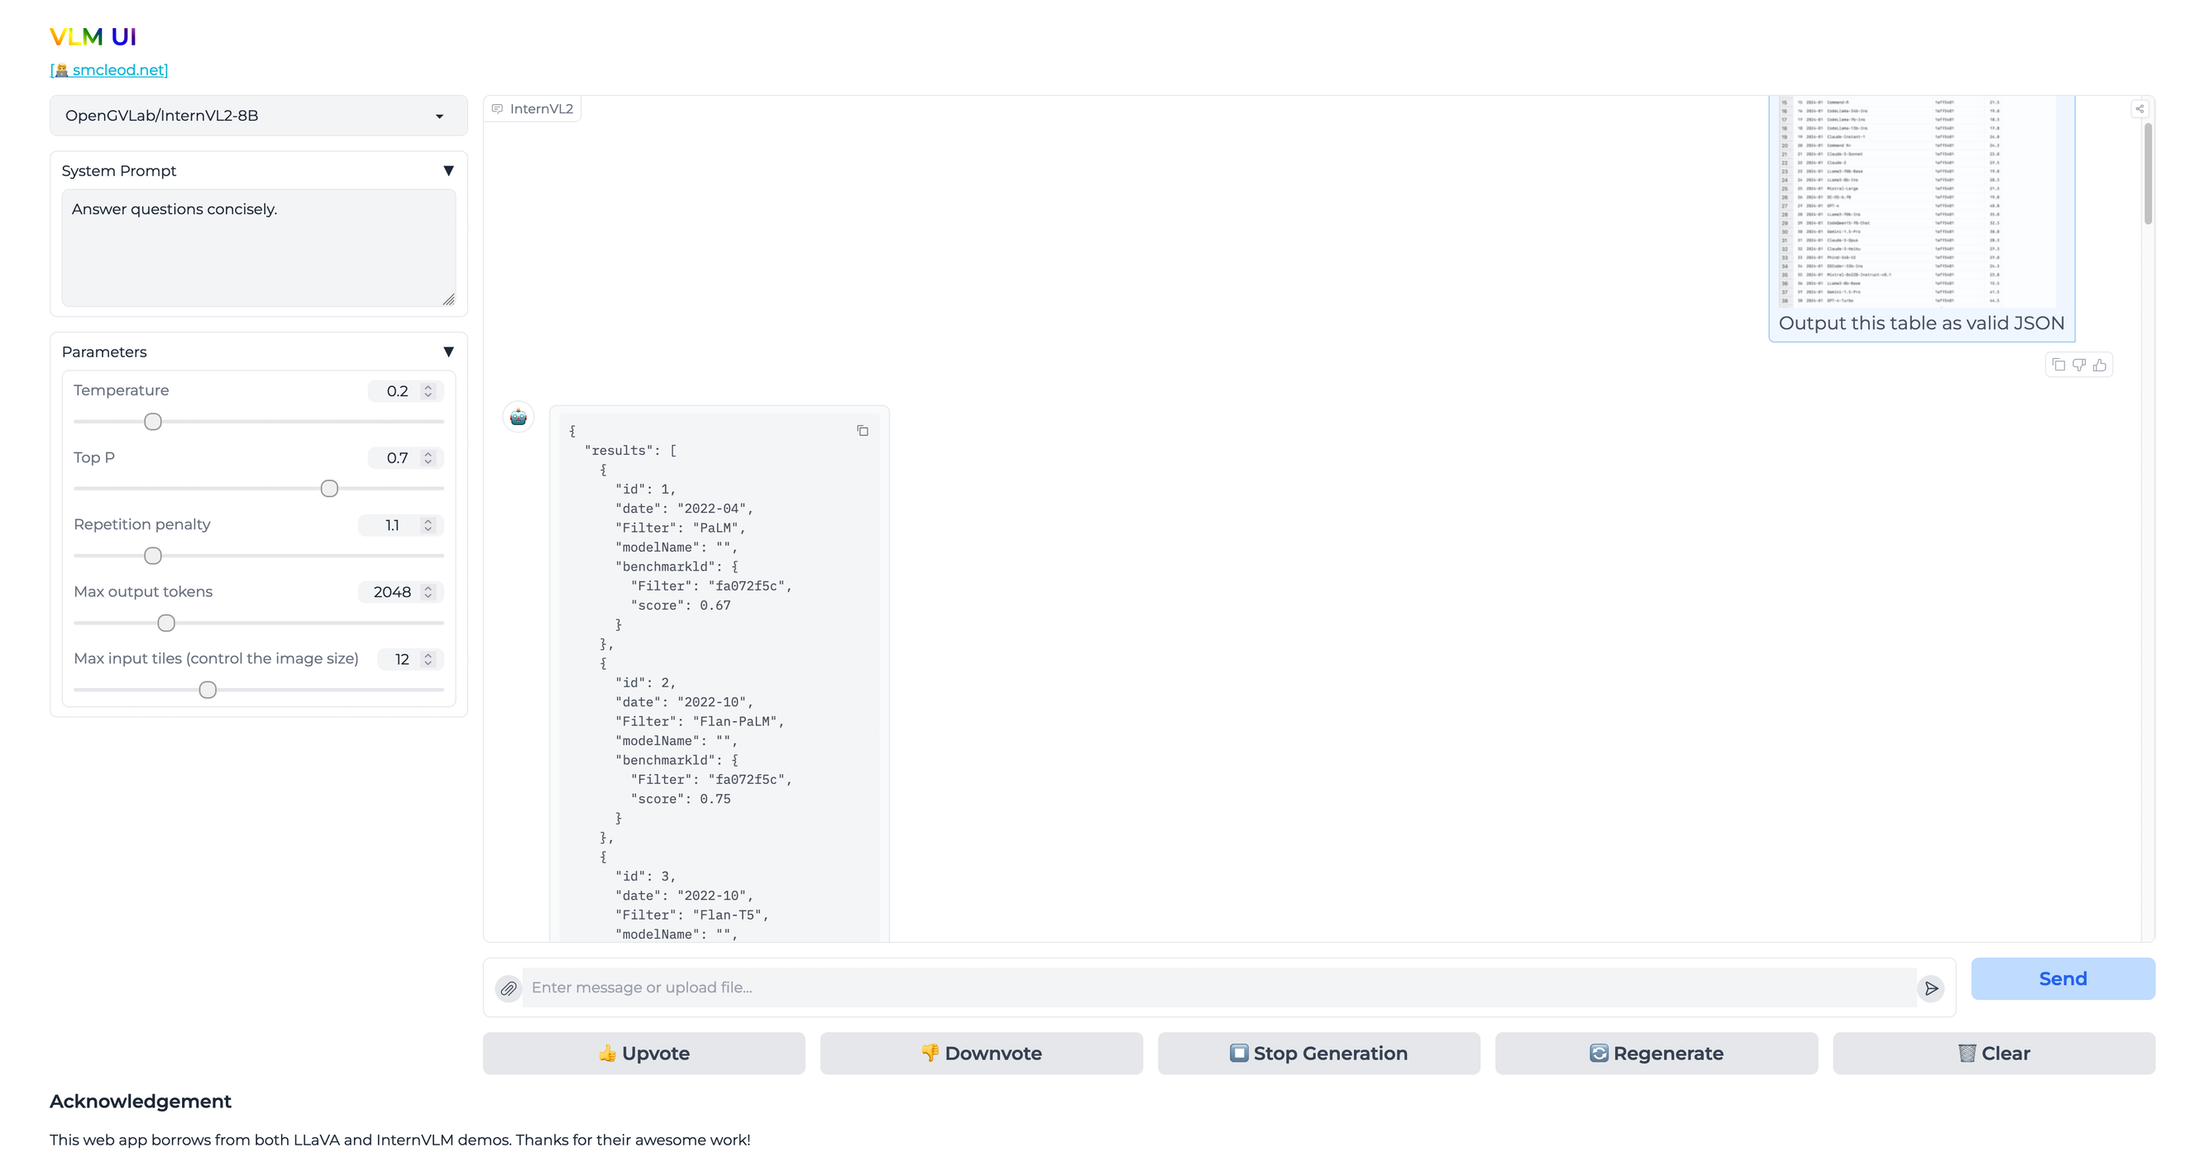The image size is (2200, 1176).
Task: Click the paper-plane submit icon
Action: (1932, 988)
